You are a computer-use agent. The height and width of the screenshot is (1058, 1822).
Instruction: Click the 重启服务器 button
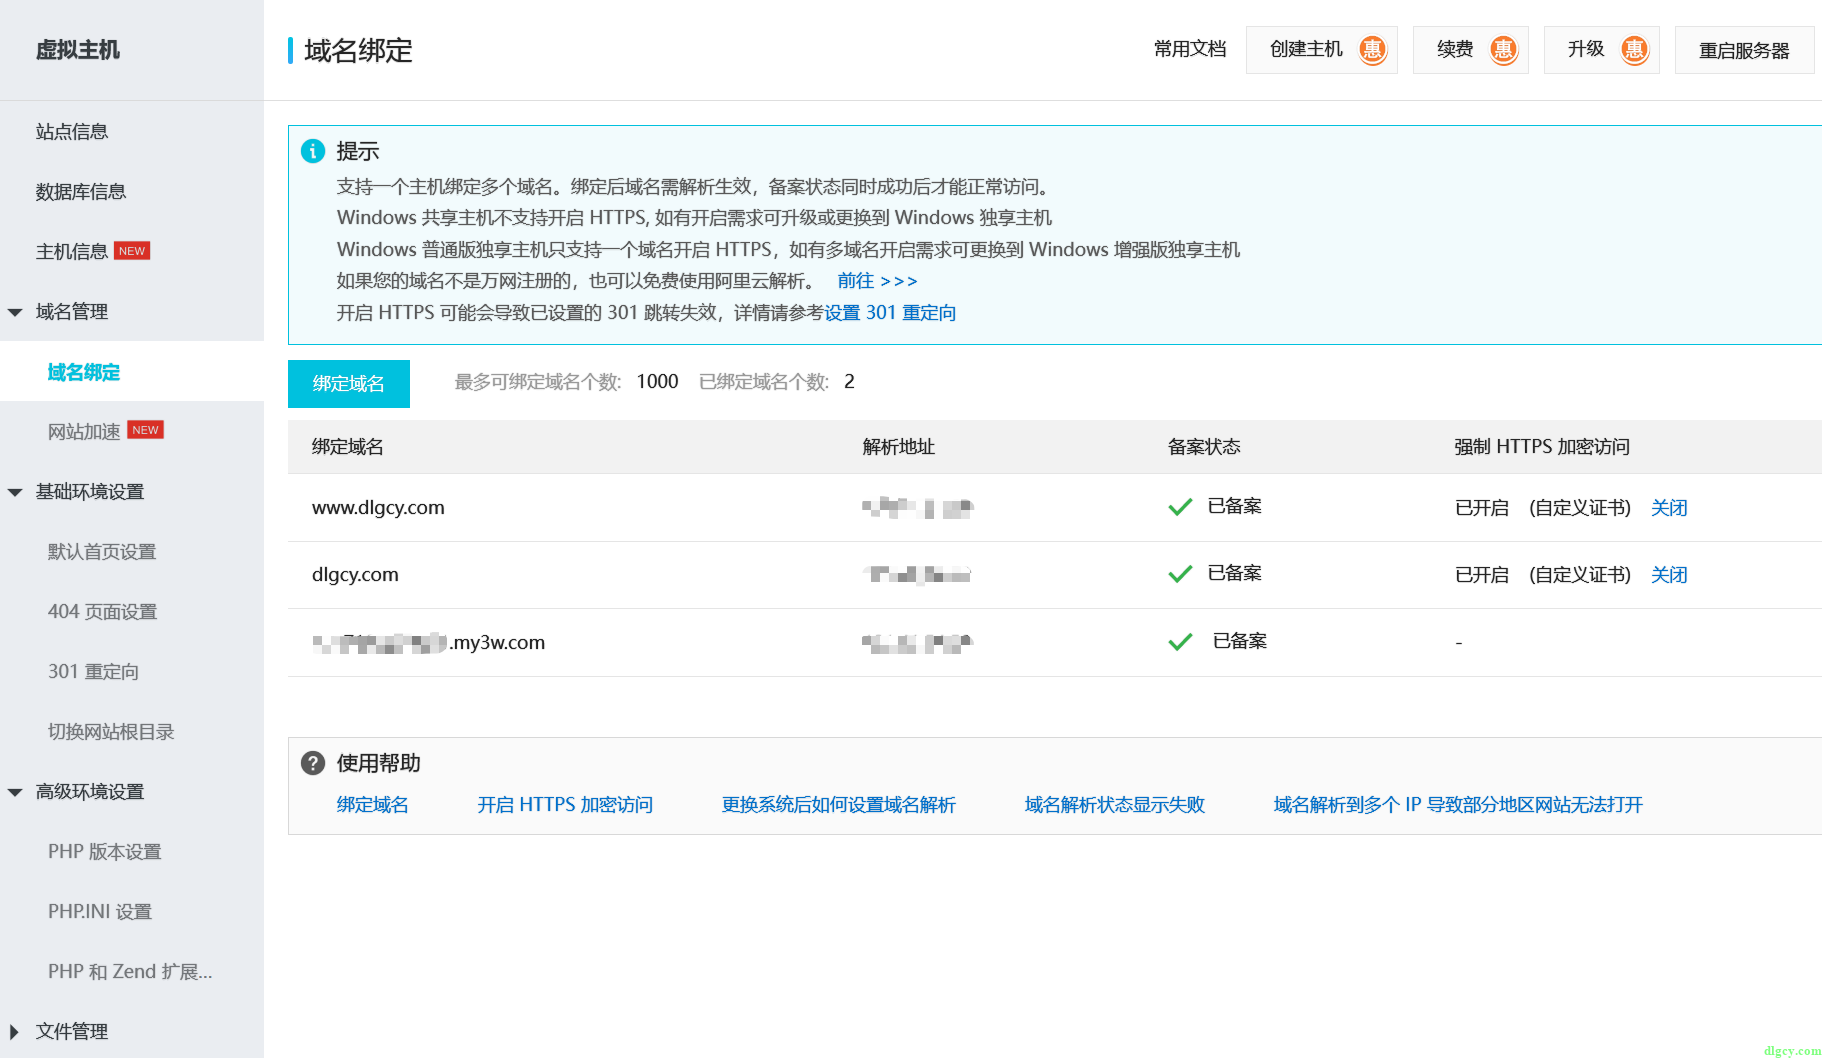1744,50
